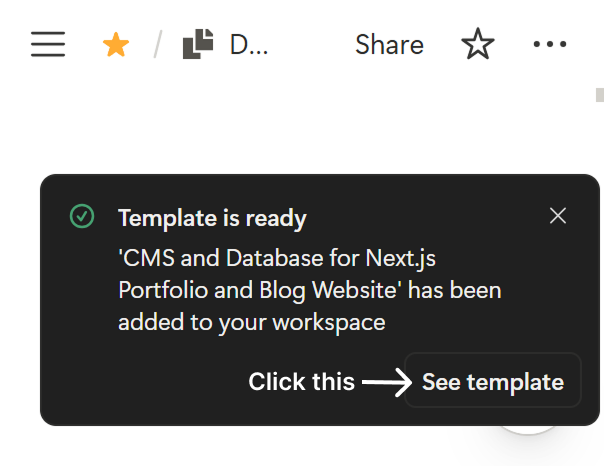This screenshot has height=466, width=604.
Task: Open the Share menu
Action: 389,45
